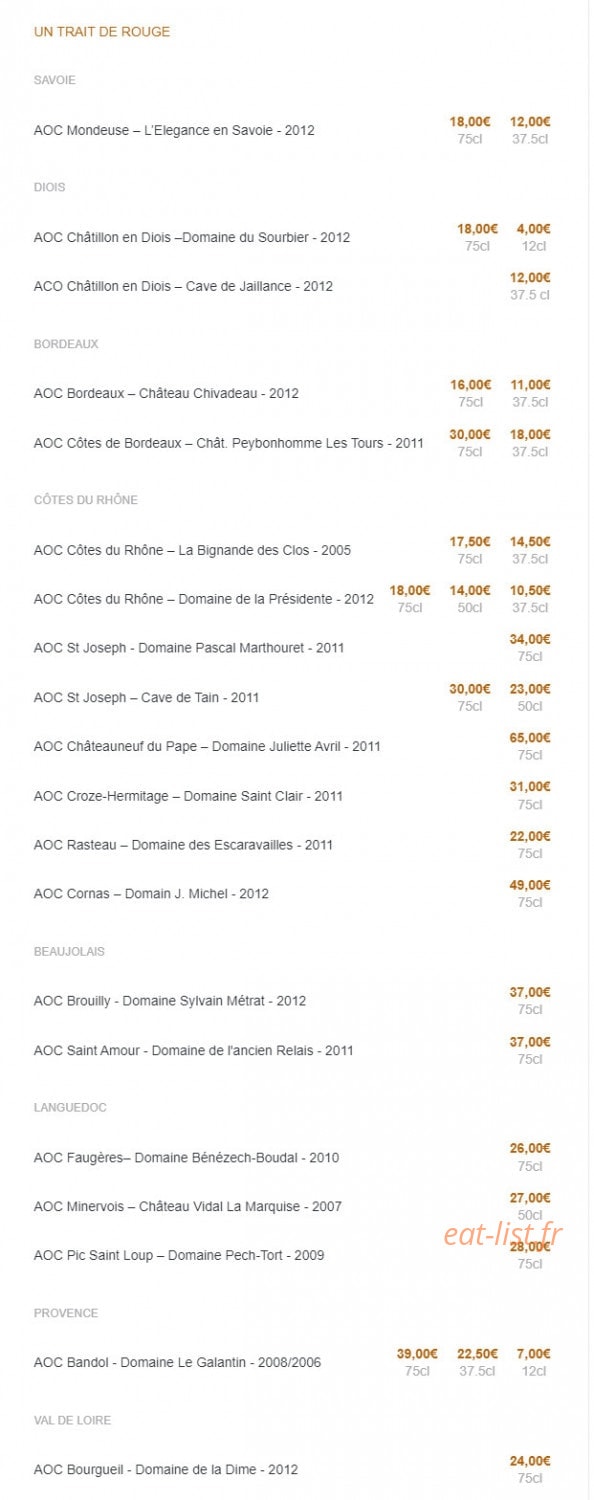Screen dimensions: 594x1500
Task: Click the 30,00€ Peybonhomme Les Tours price
Action: [470, 435]
